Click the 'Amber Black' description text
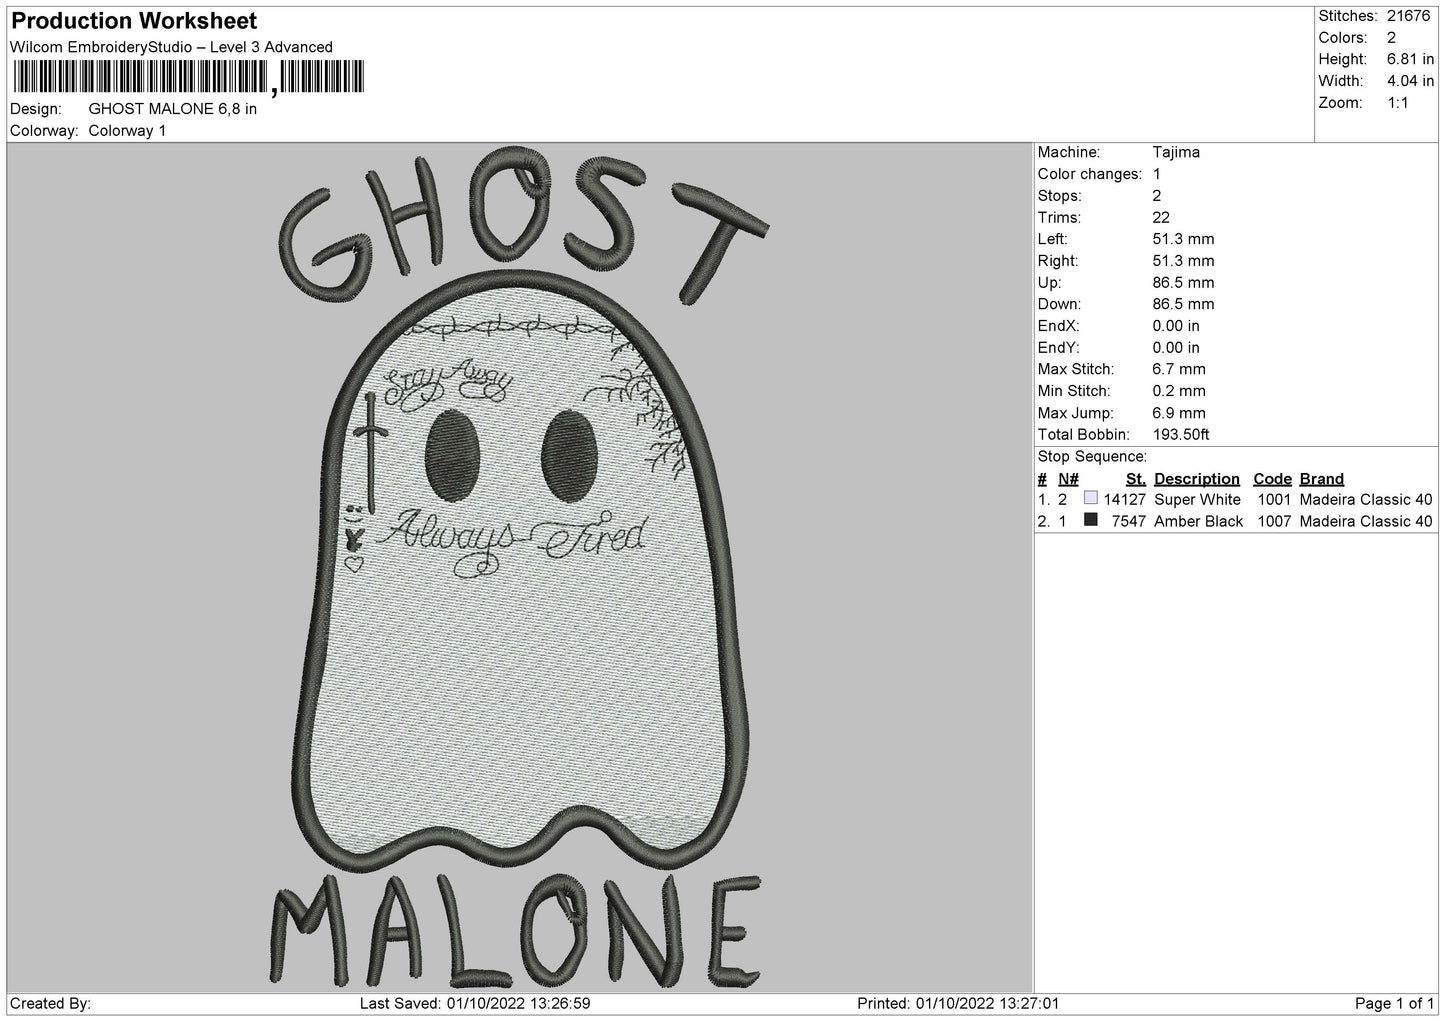This screenshot has width=1445, height=1021. 1199,522
